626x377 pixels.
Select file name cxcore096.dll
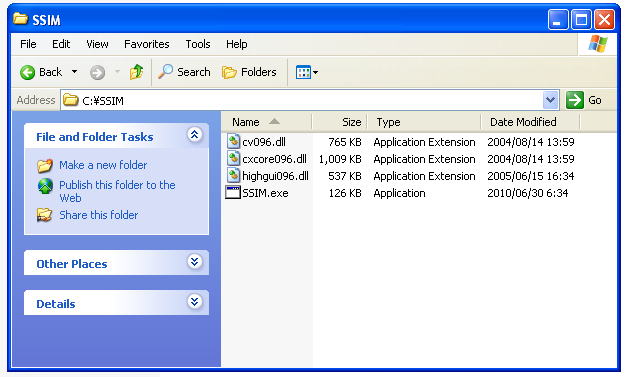click(x=274, y=159)
